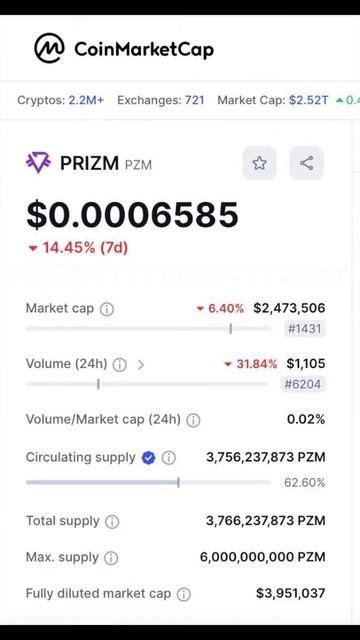Add PRIZM to watchlist with star icon
Image resolution: width=360 pixels, height=640 pixels.
click(260, 163)
